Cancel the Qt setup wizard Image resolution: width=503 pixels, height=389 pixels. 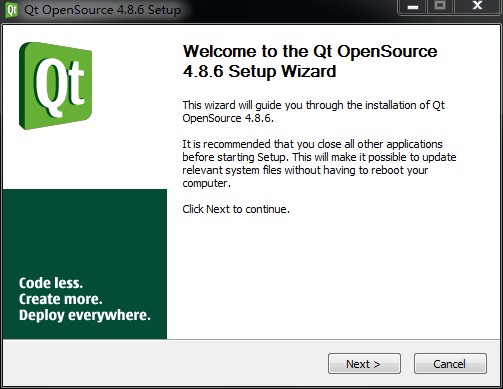[450, 364]
